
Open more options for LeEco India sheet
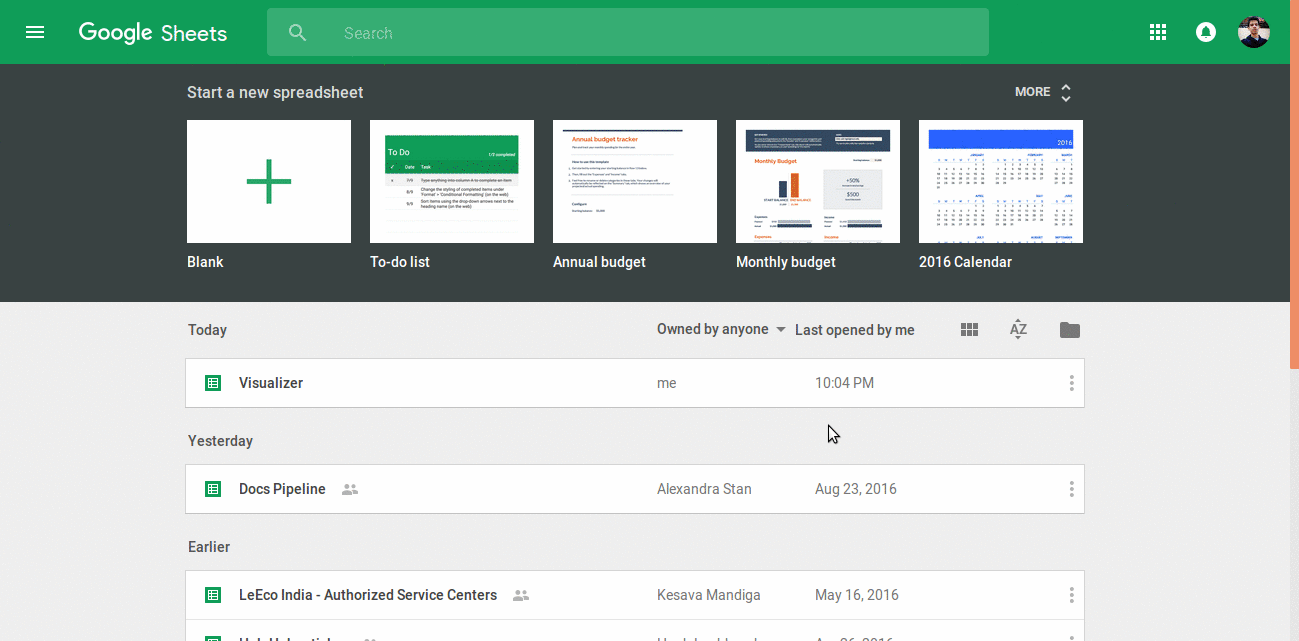[x=1071, y=595]
